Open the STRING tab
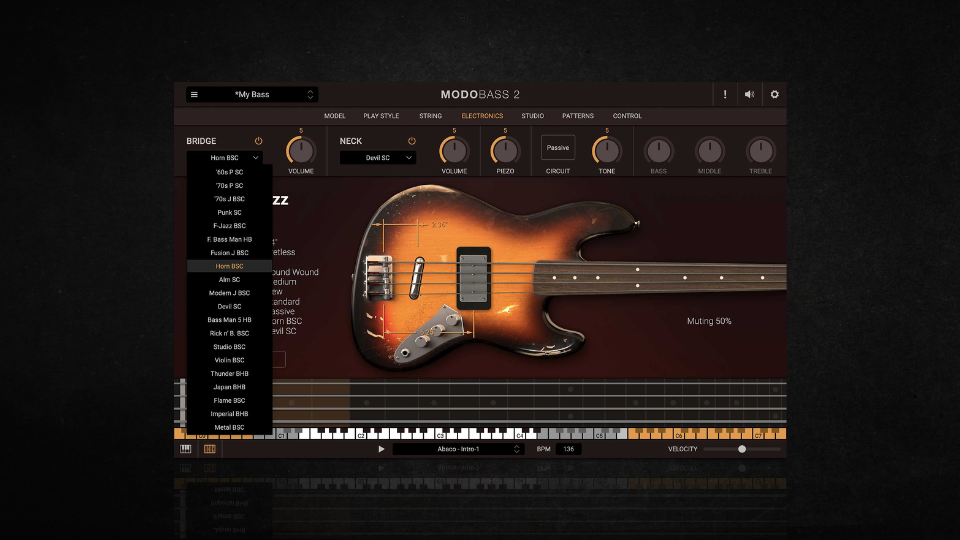Screen dimensions: 960x540 [430, 116]
